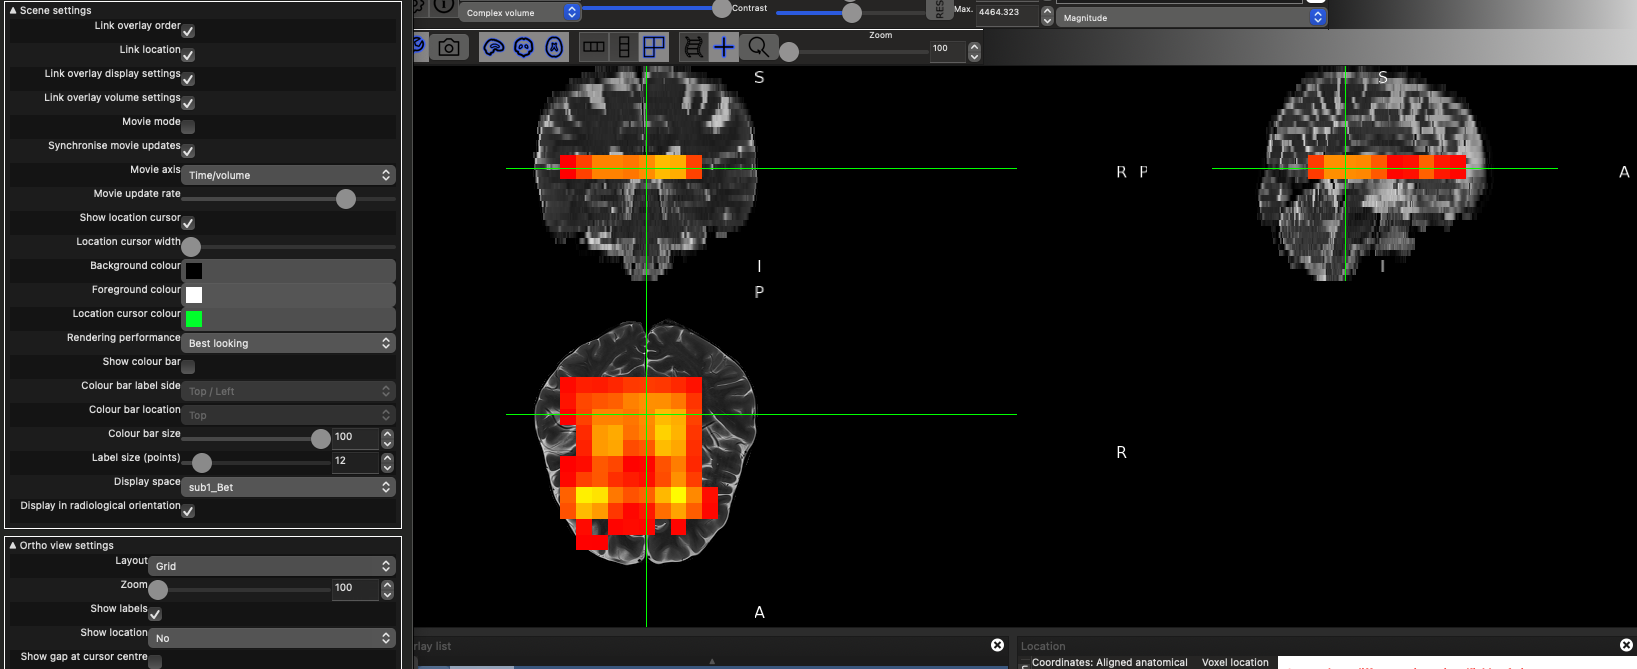Collapse the Scene settings section
Viewport: 1637px width, 669px height.
[13, 10]
